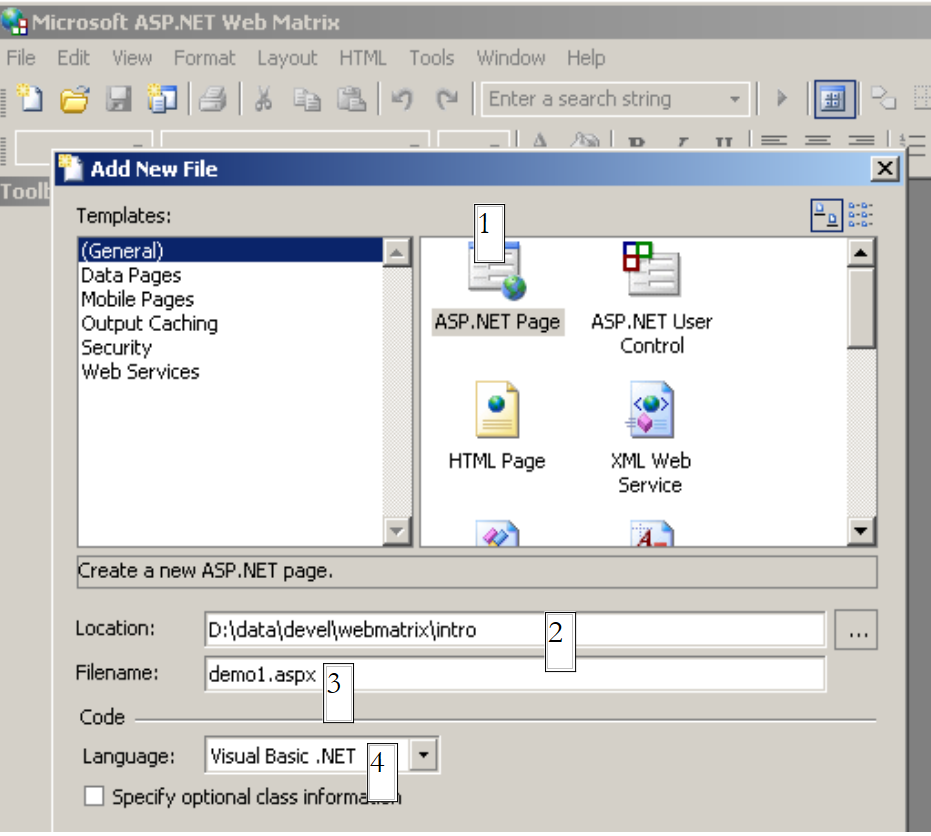Open the Tools menu

[431, 58]
